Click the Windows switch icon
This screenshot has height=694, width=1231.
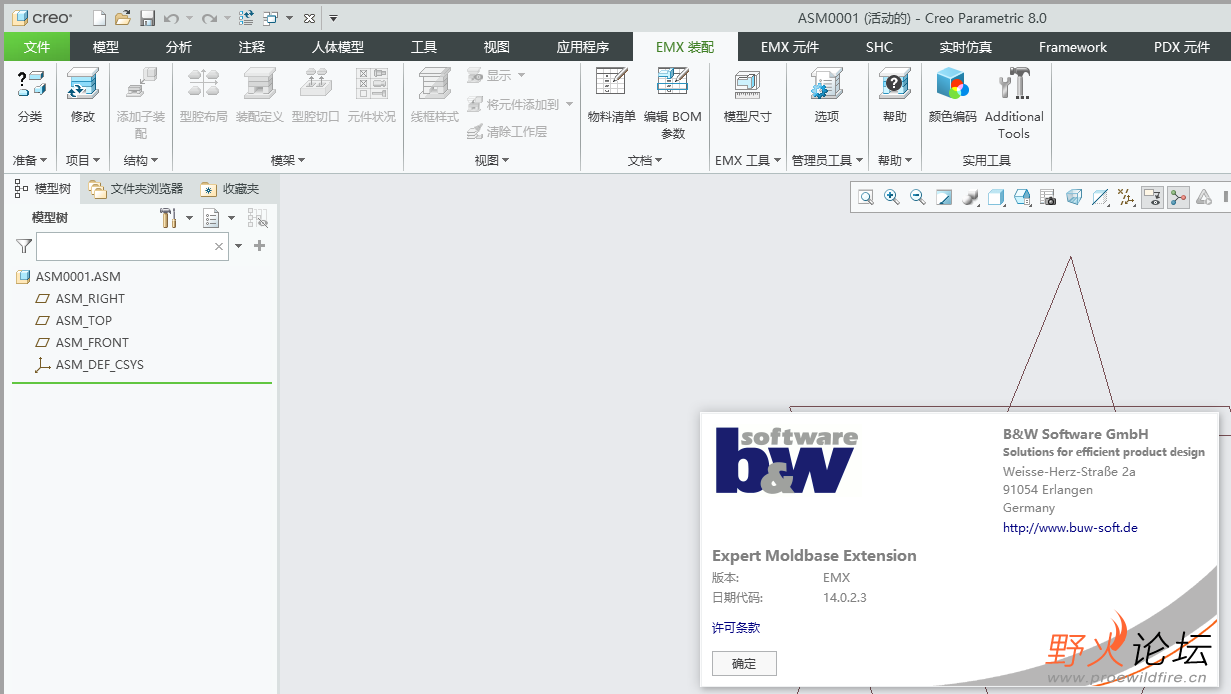click(x=271, y=18)
